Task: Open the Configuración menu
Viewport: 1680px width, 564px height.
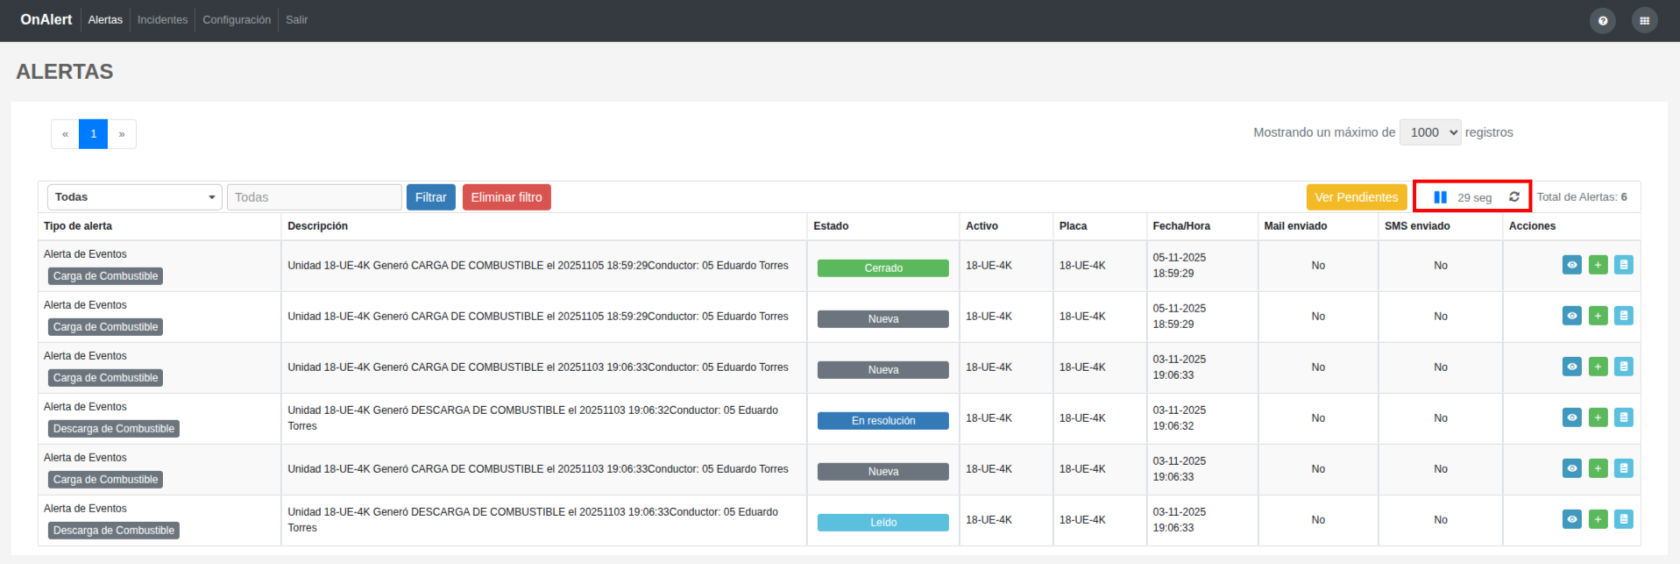Action: pos(236,20)
